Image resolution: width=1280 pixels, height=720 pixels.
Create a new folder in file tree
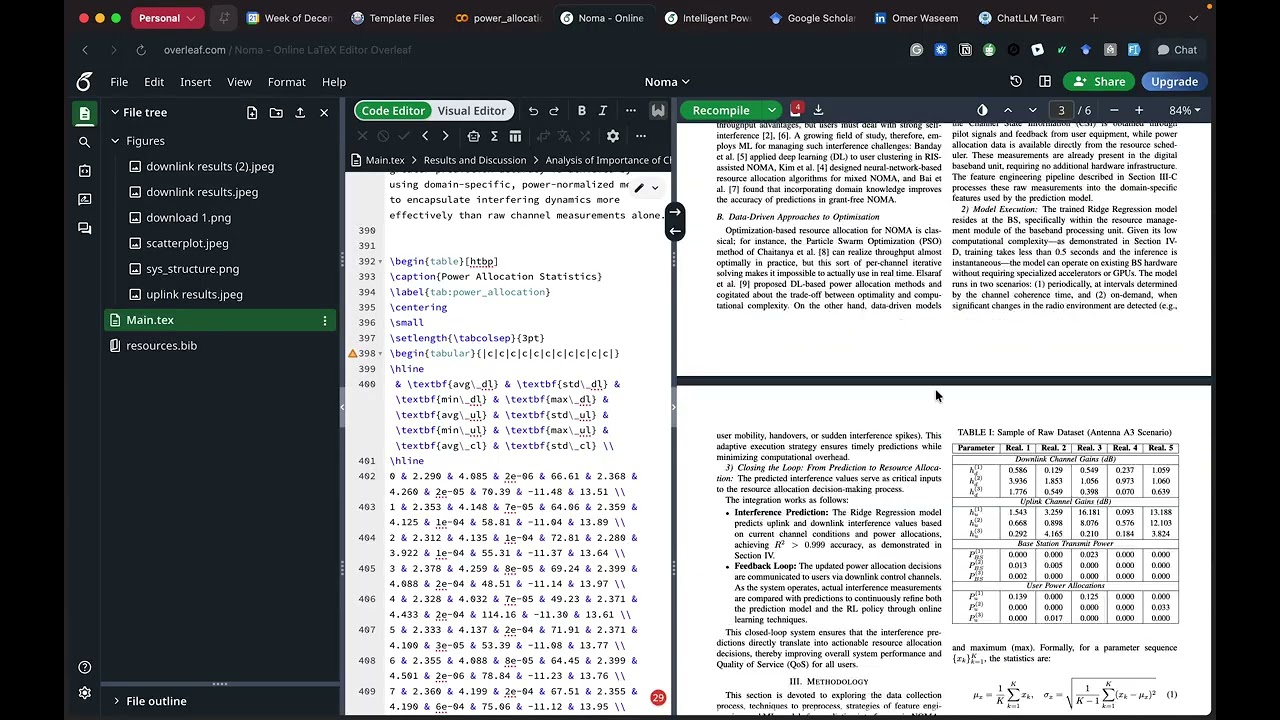(x=276, y=113)
